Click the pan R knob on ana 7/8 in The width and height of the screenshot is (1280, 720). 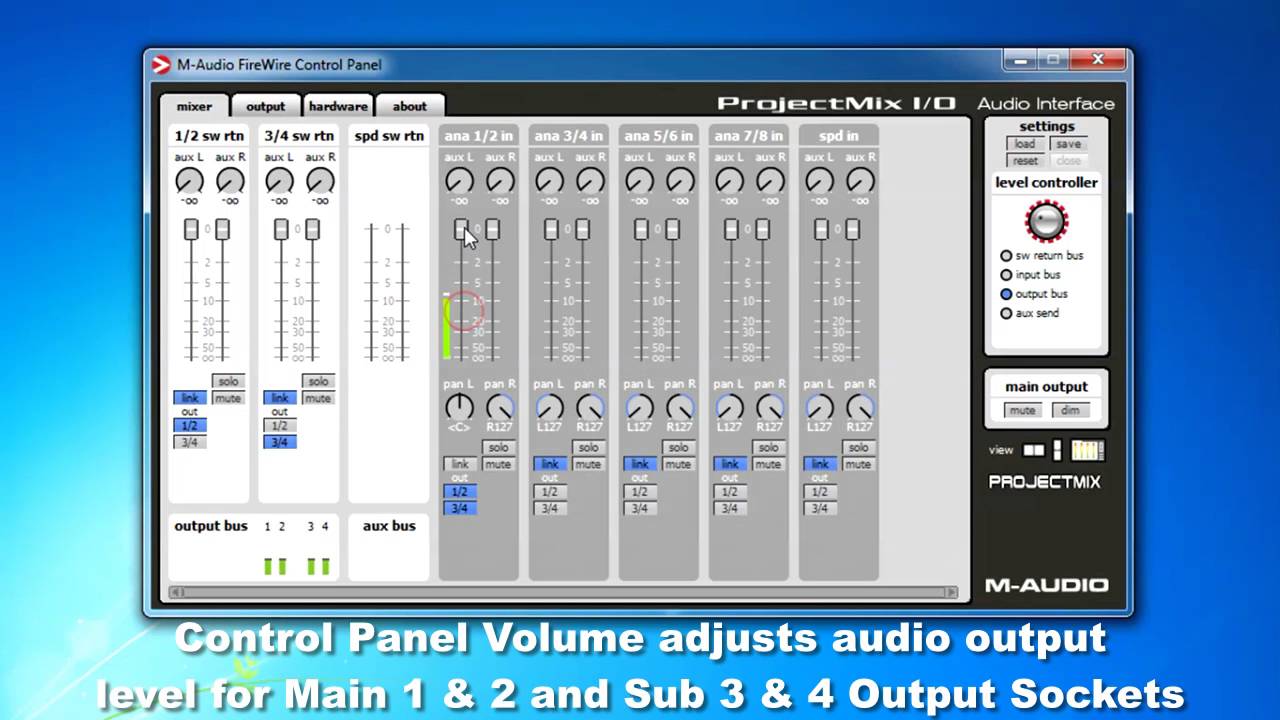pyautogui.click(x=770, y=407)
